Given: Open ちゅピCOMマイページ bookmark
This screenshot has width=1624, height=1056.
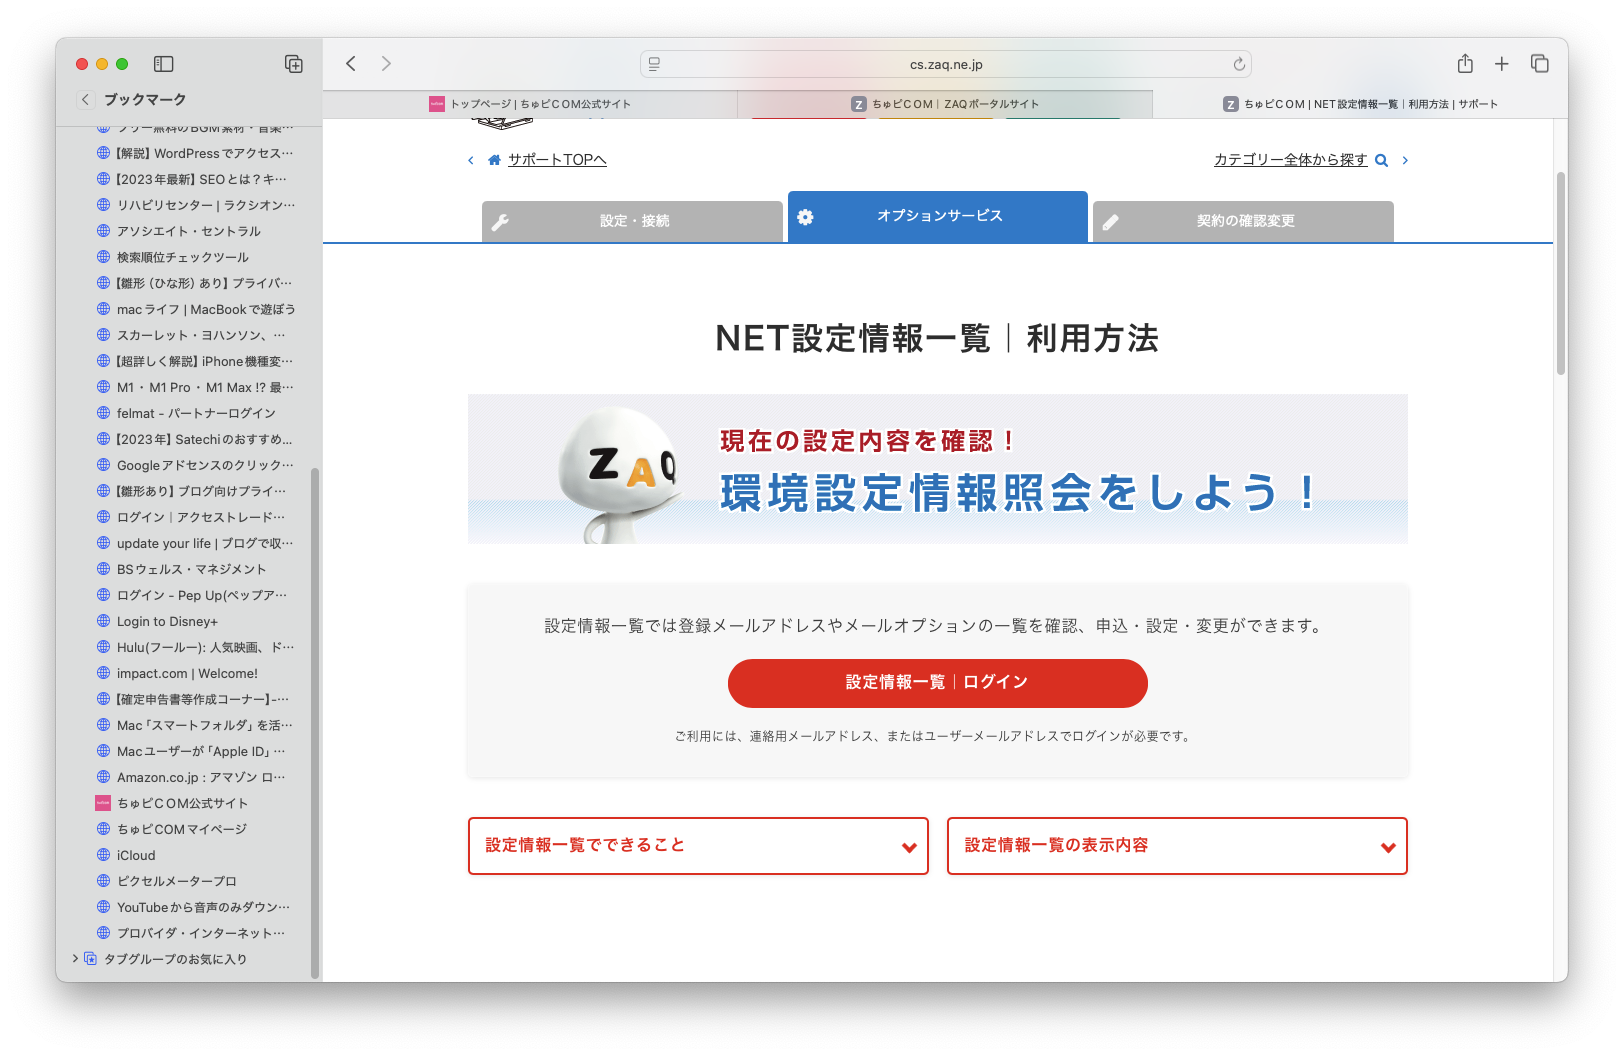Looking at the screenshot, I should pyautogui.click(x=182, y=829).
